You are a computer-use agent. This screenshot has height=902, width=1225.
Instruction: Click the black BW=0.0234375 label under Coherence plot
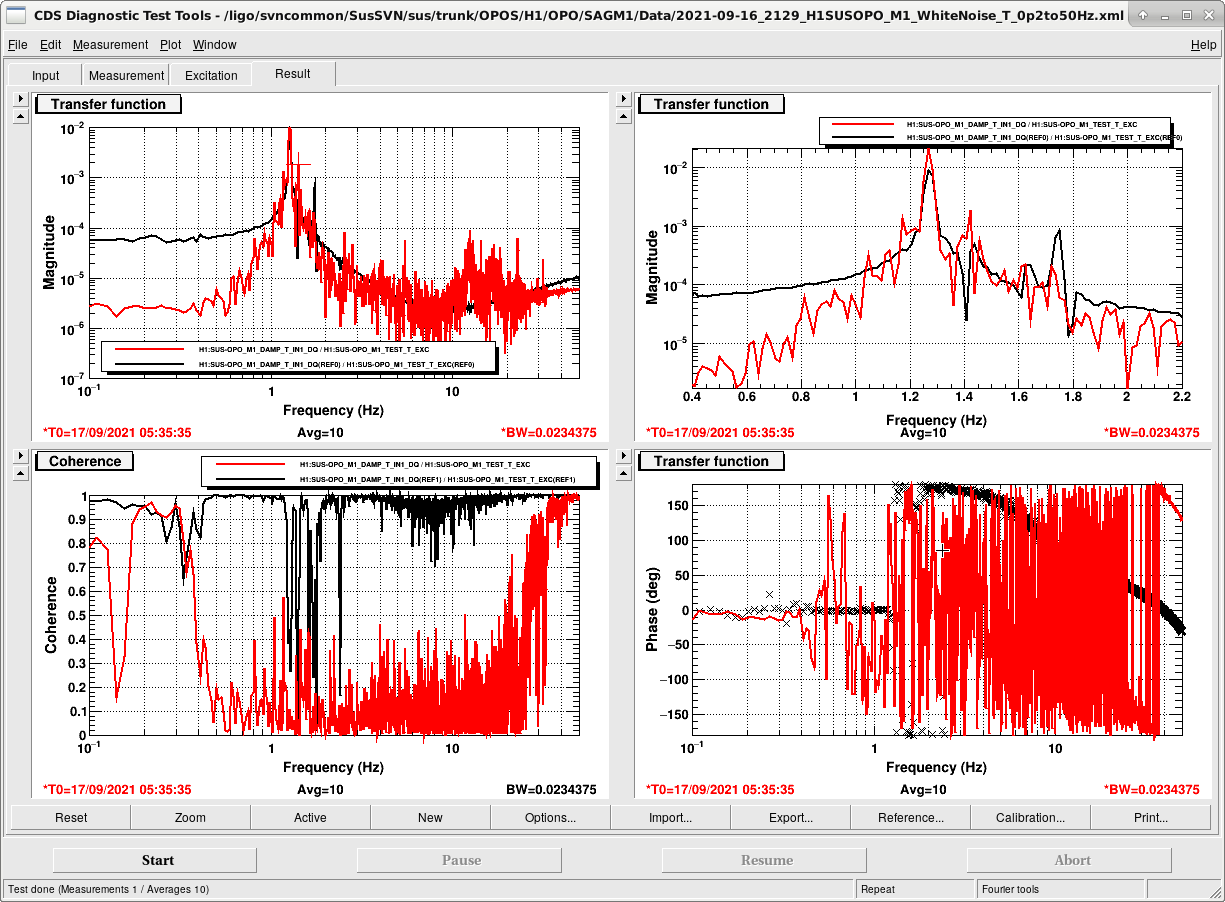click(x=551, y=790)
